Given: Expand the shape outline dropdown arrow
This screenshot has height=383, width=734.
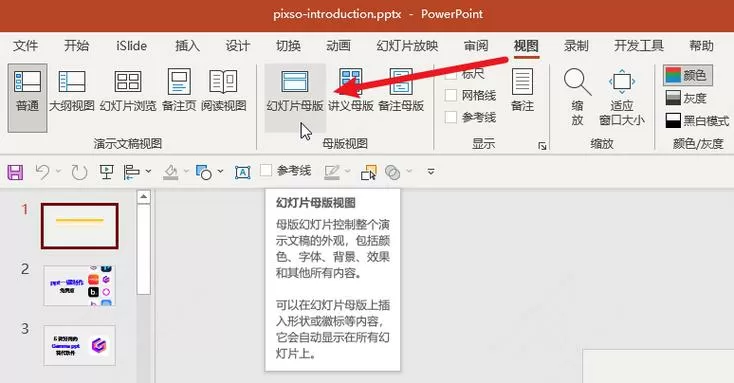Looking at the screenshot, I should click(x=347, y=171).
